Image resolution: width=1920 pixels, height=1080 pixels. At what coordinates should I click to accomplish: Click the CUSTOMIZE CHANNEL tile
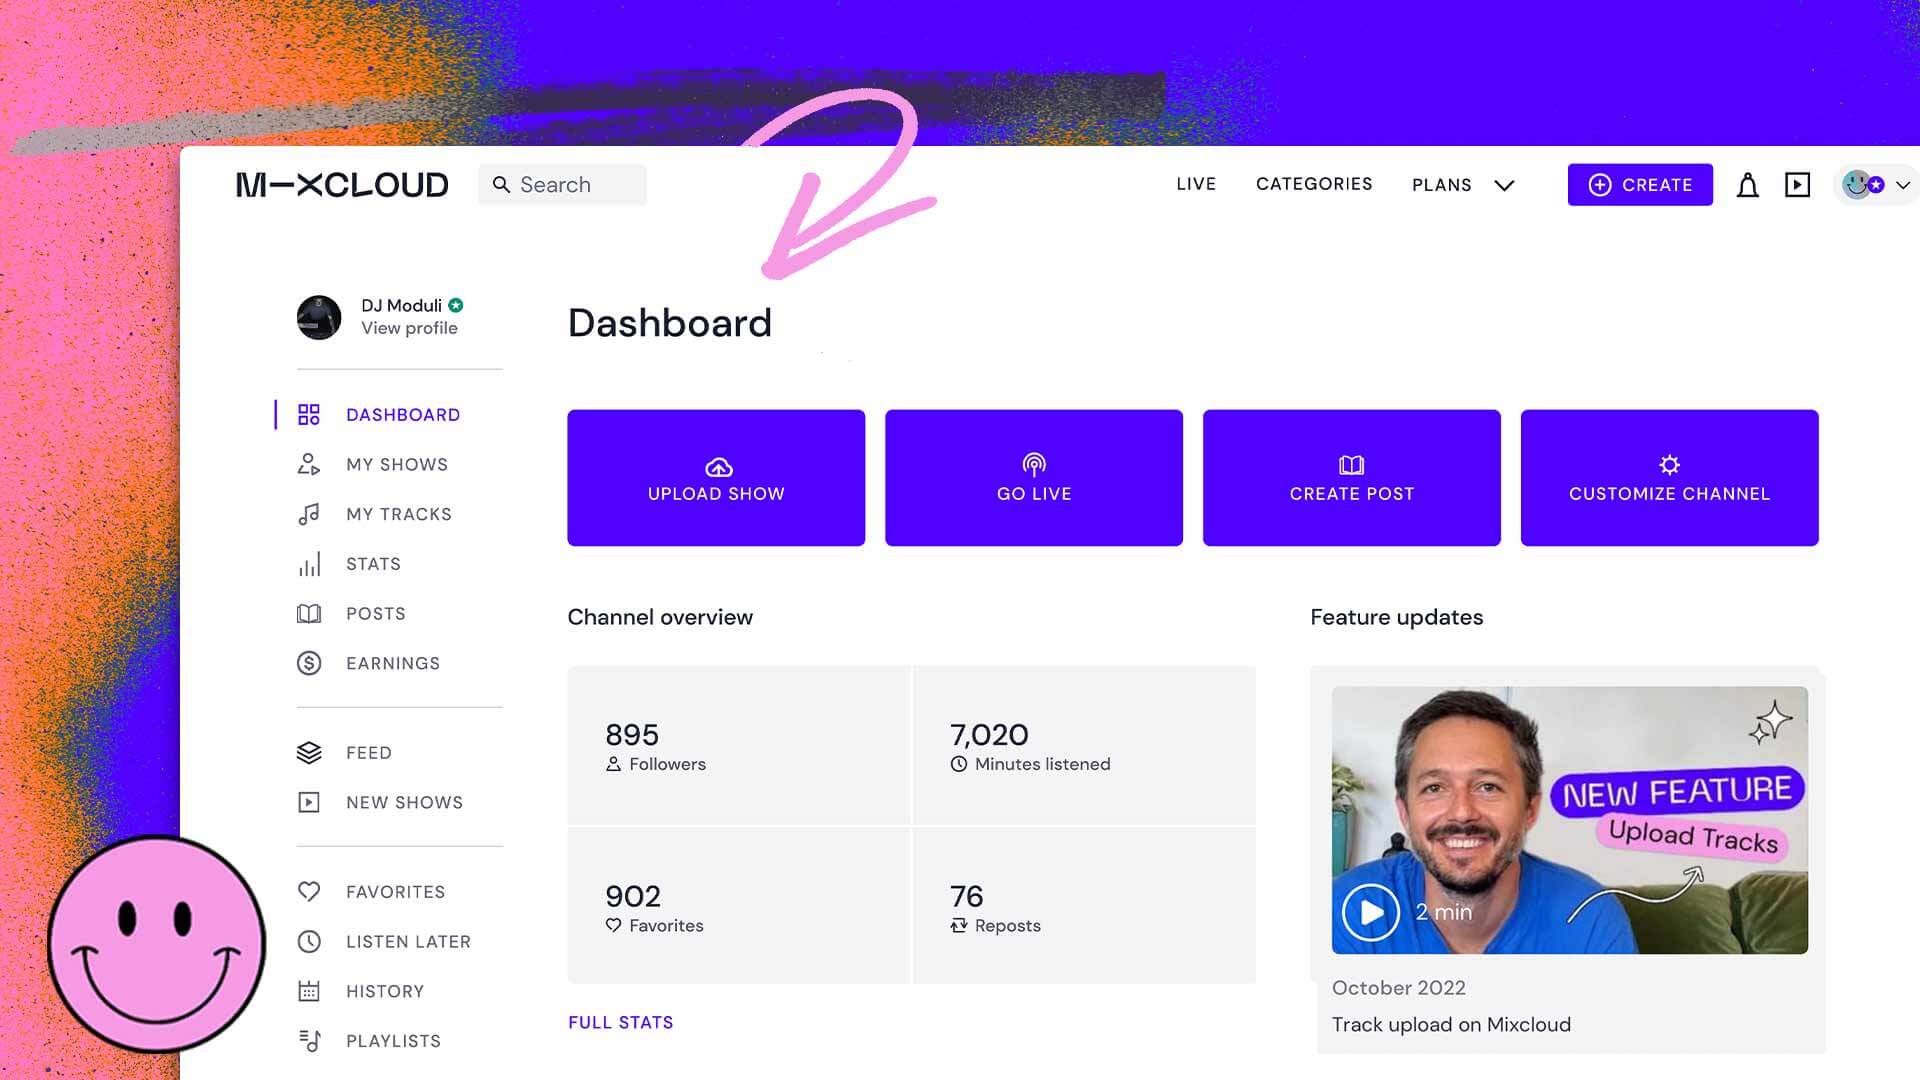(1670, 478)
